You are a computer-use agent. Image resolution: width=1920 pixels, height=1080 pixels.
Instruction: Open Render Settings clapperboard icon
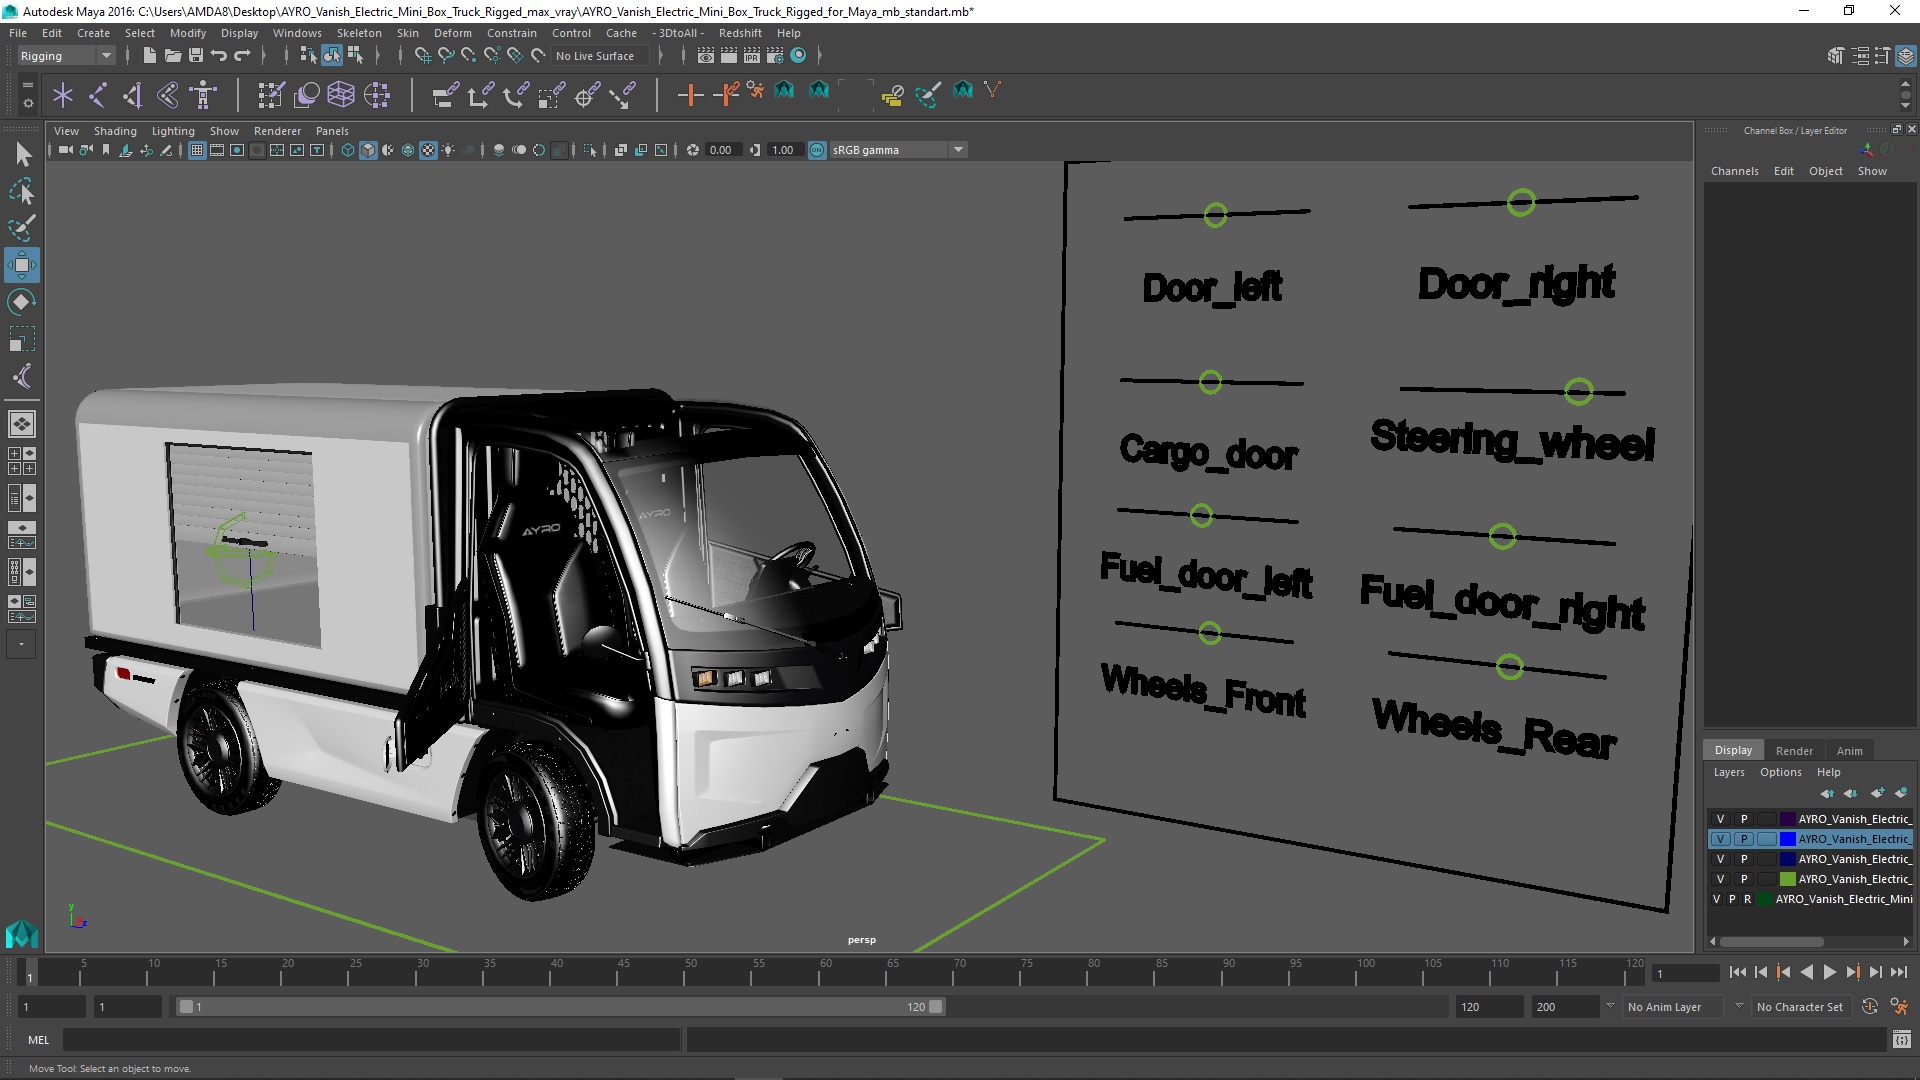[x=775, y=55]
